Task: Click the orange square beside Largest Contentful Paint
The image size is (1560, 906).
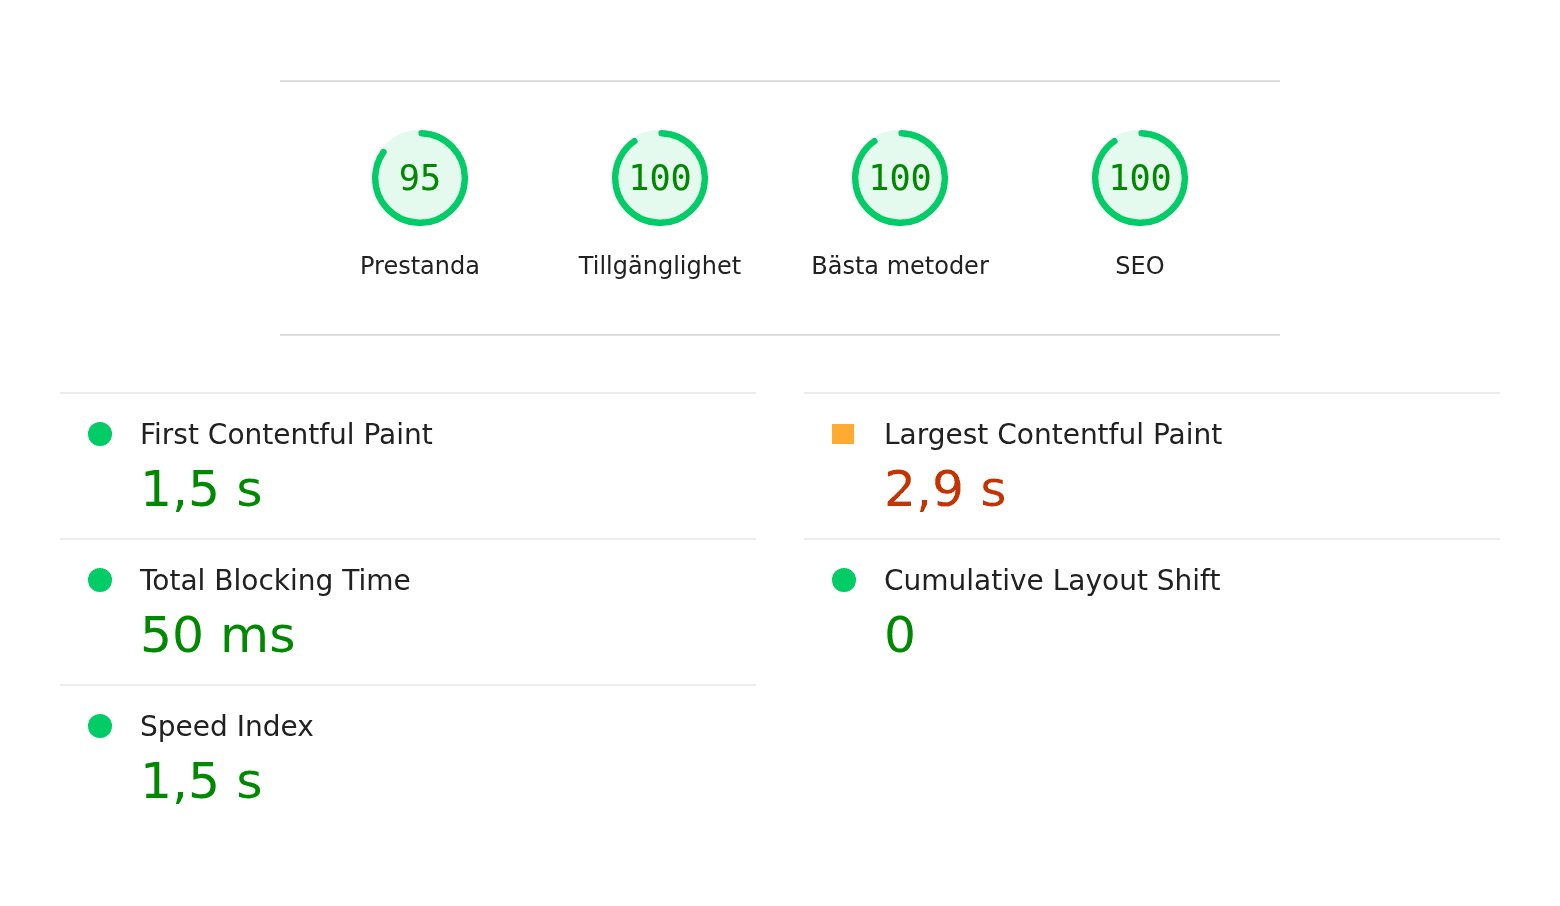Action: [x=843, y=434]
